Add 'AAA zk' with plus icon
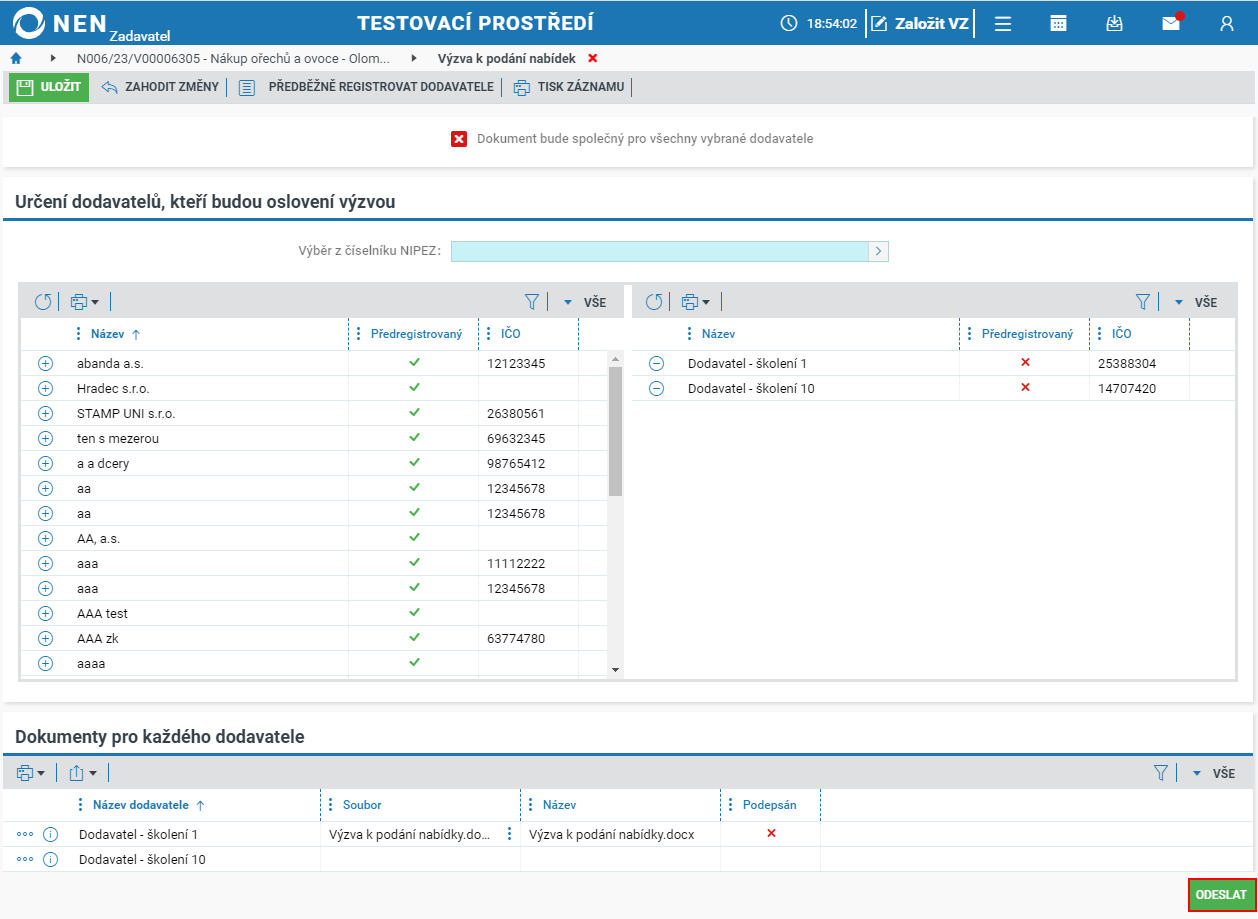Image resolution: width=1258 pixels, height=919 pixels. [x=45, y=638]
